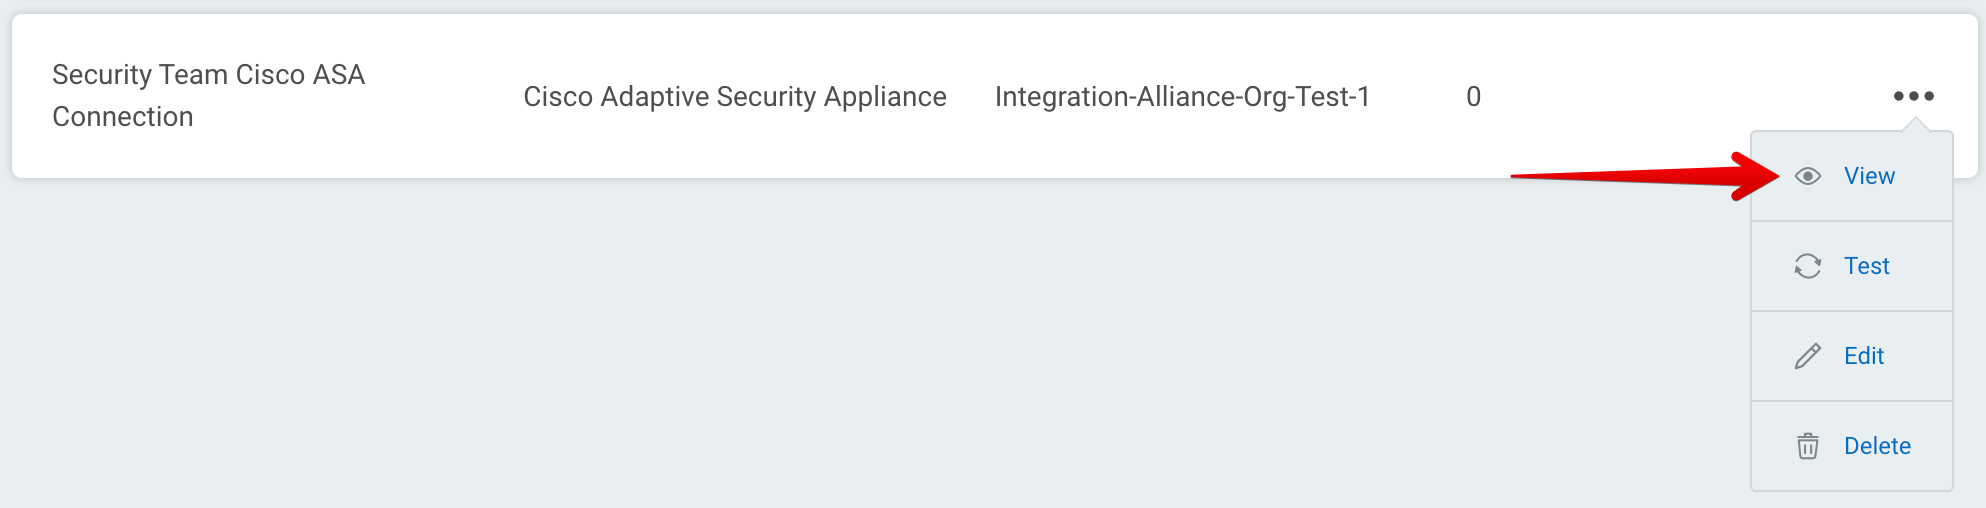Screen dimensions: 1986x508
Task: Select the View text in the menu
Action: (1869, 177)
